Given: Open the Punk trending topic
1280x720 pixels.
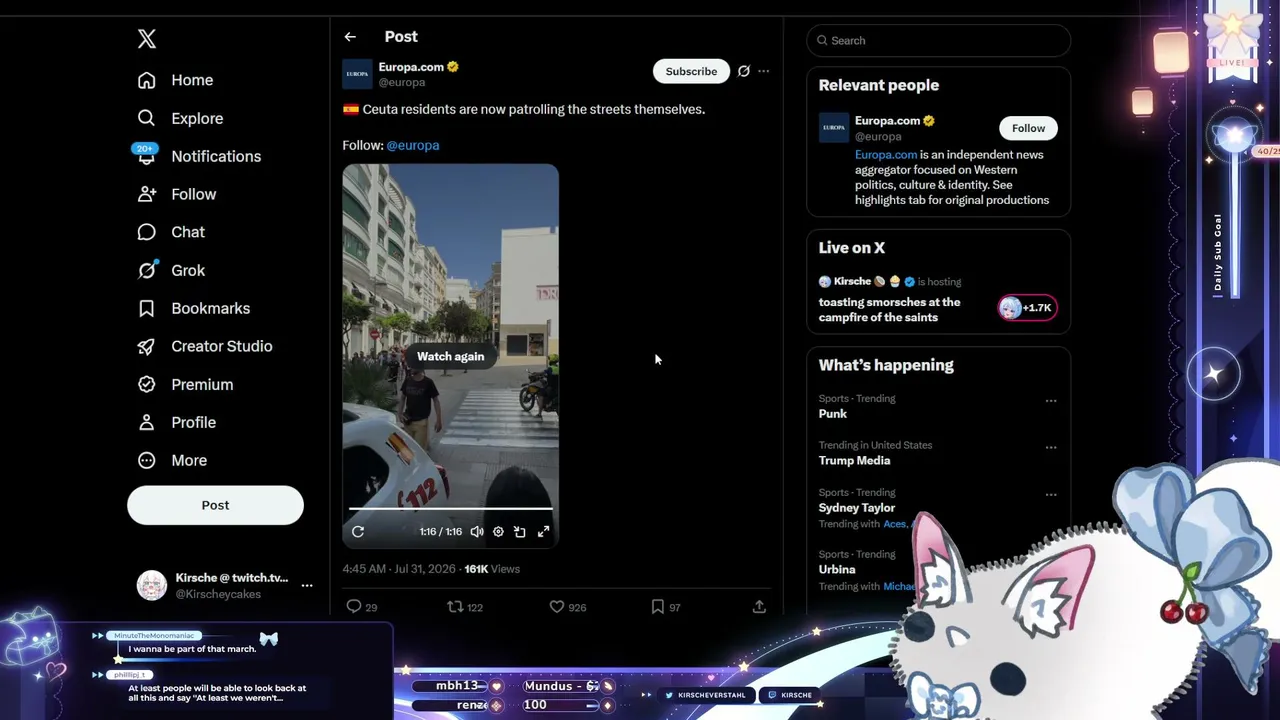Looking at the screenshot, I should [x=833, y=414].
